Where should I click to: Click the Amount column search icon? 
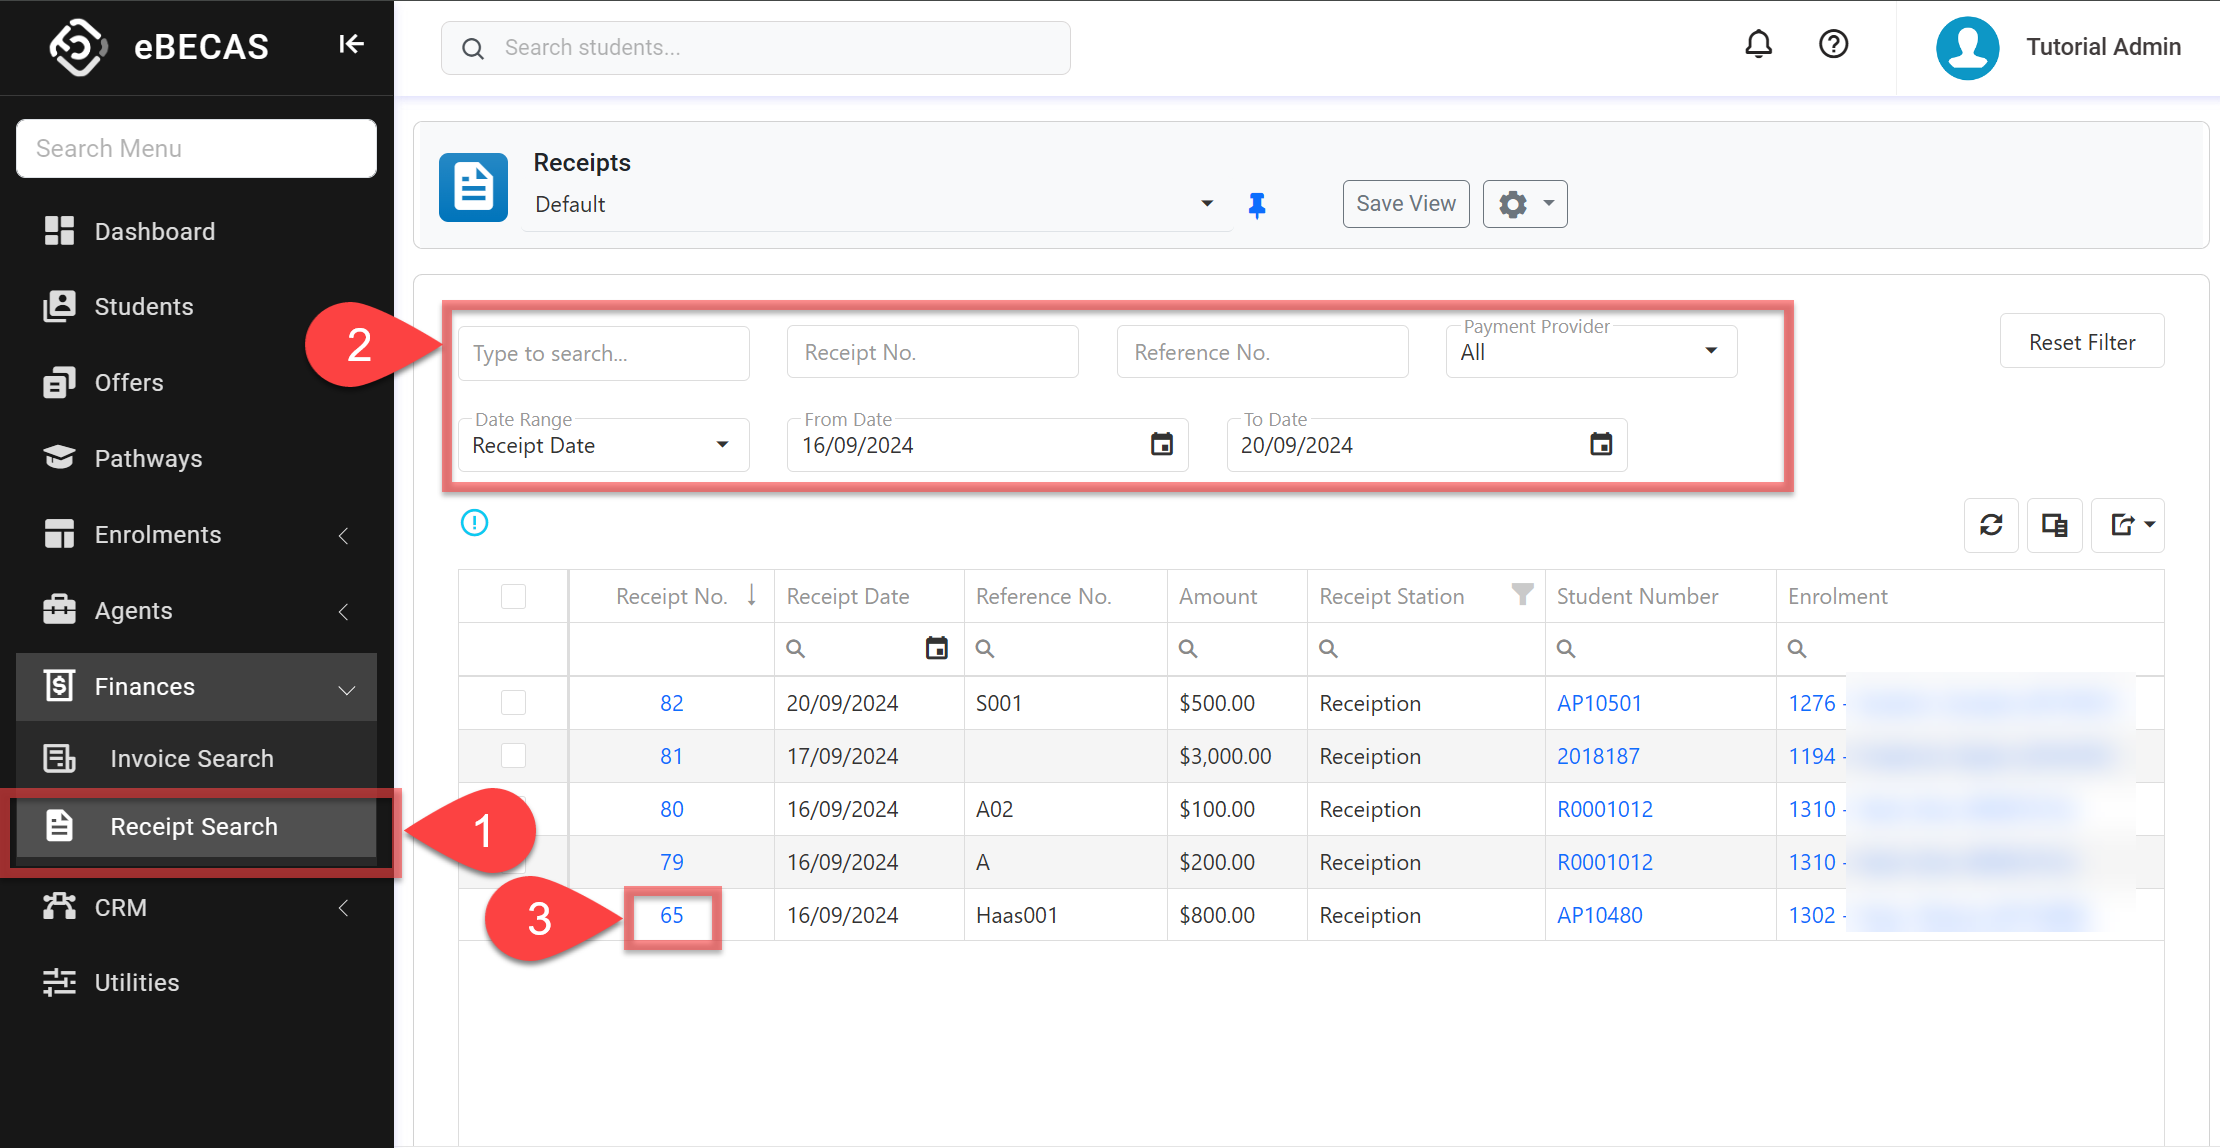[1188, 649]
